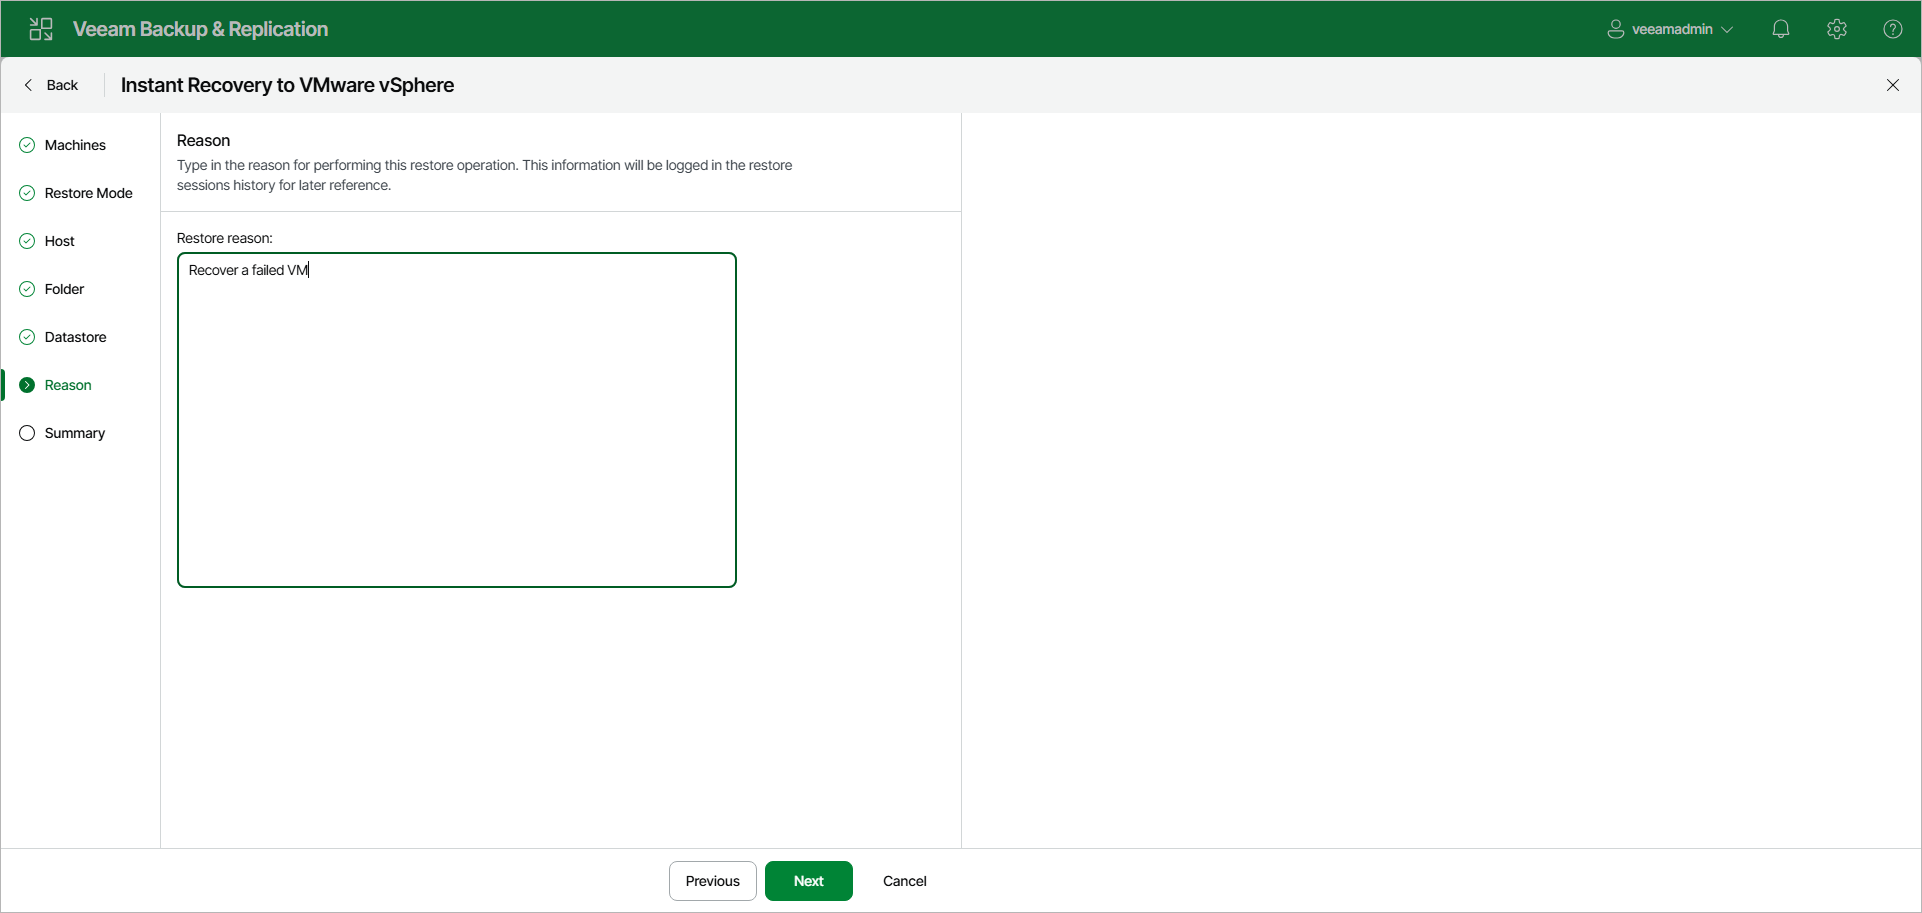Image resolution: width=1922 pixels, height=913 pixels.
Task: Click the Folder step checkmark icon
Action: coord(27,289)
